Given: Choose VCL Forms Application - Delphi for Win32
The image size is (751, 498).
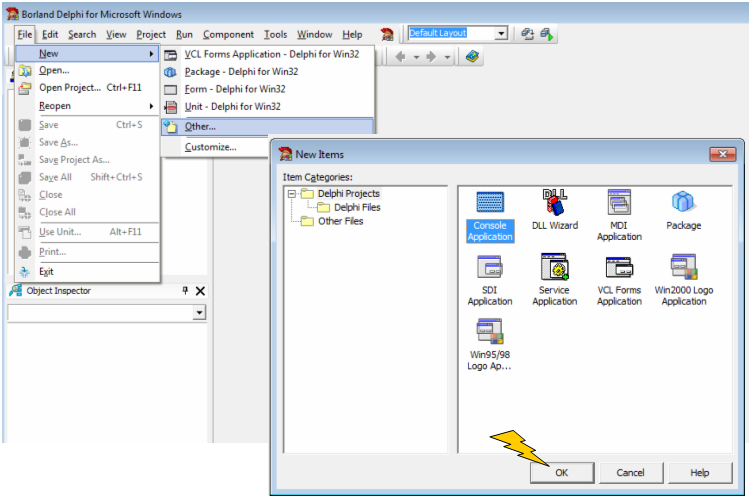Looking at the screenshot, I should pos(267,54).
